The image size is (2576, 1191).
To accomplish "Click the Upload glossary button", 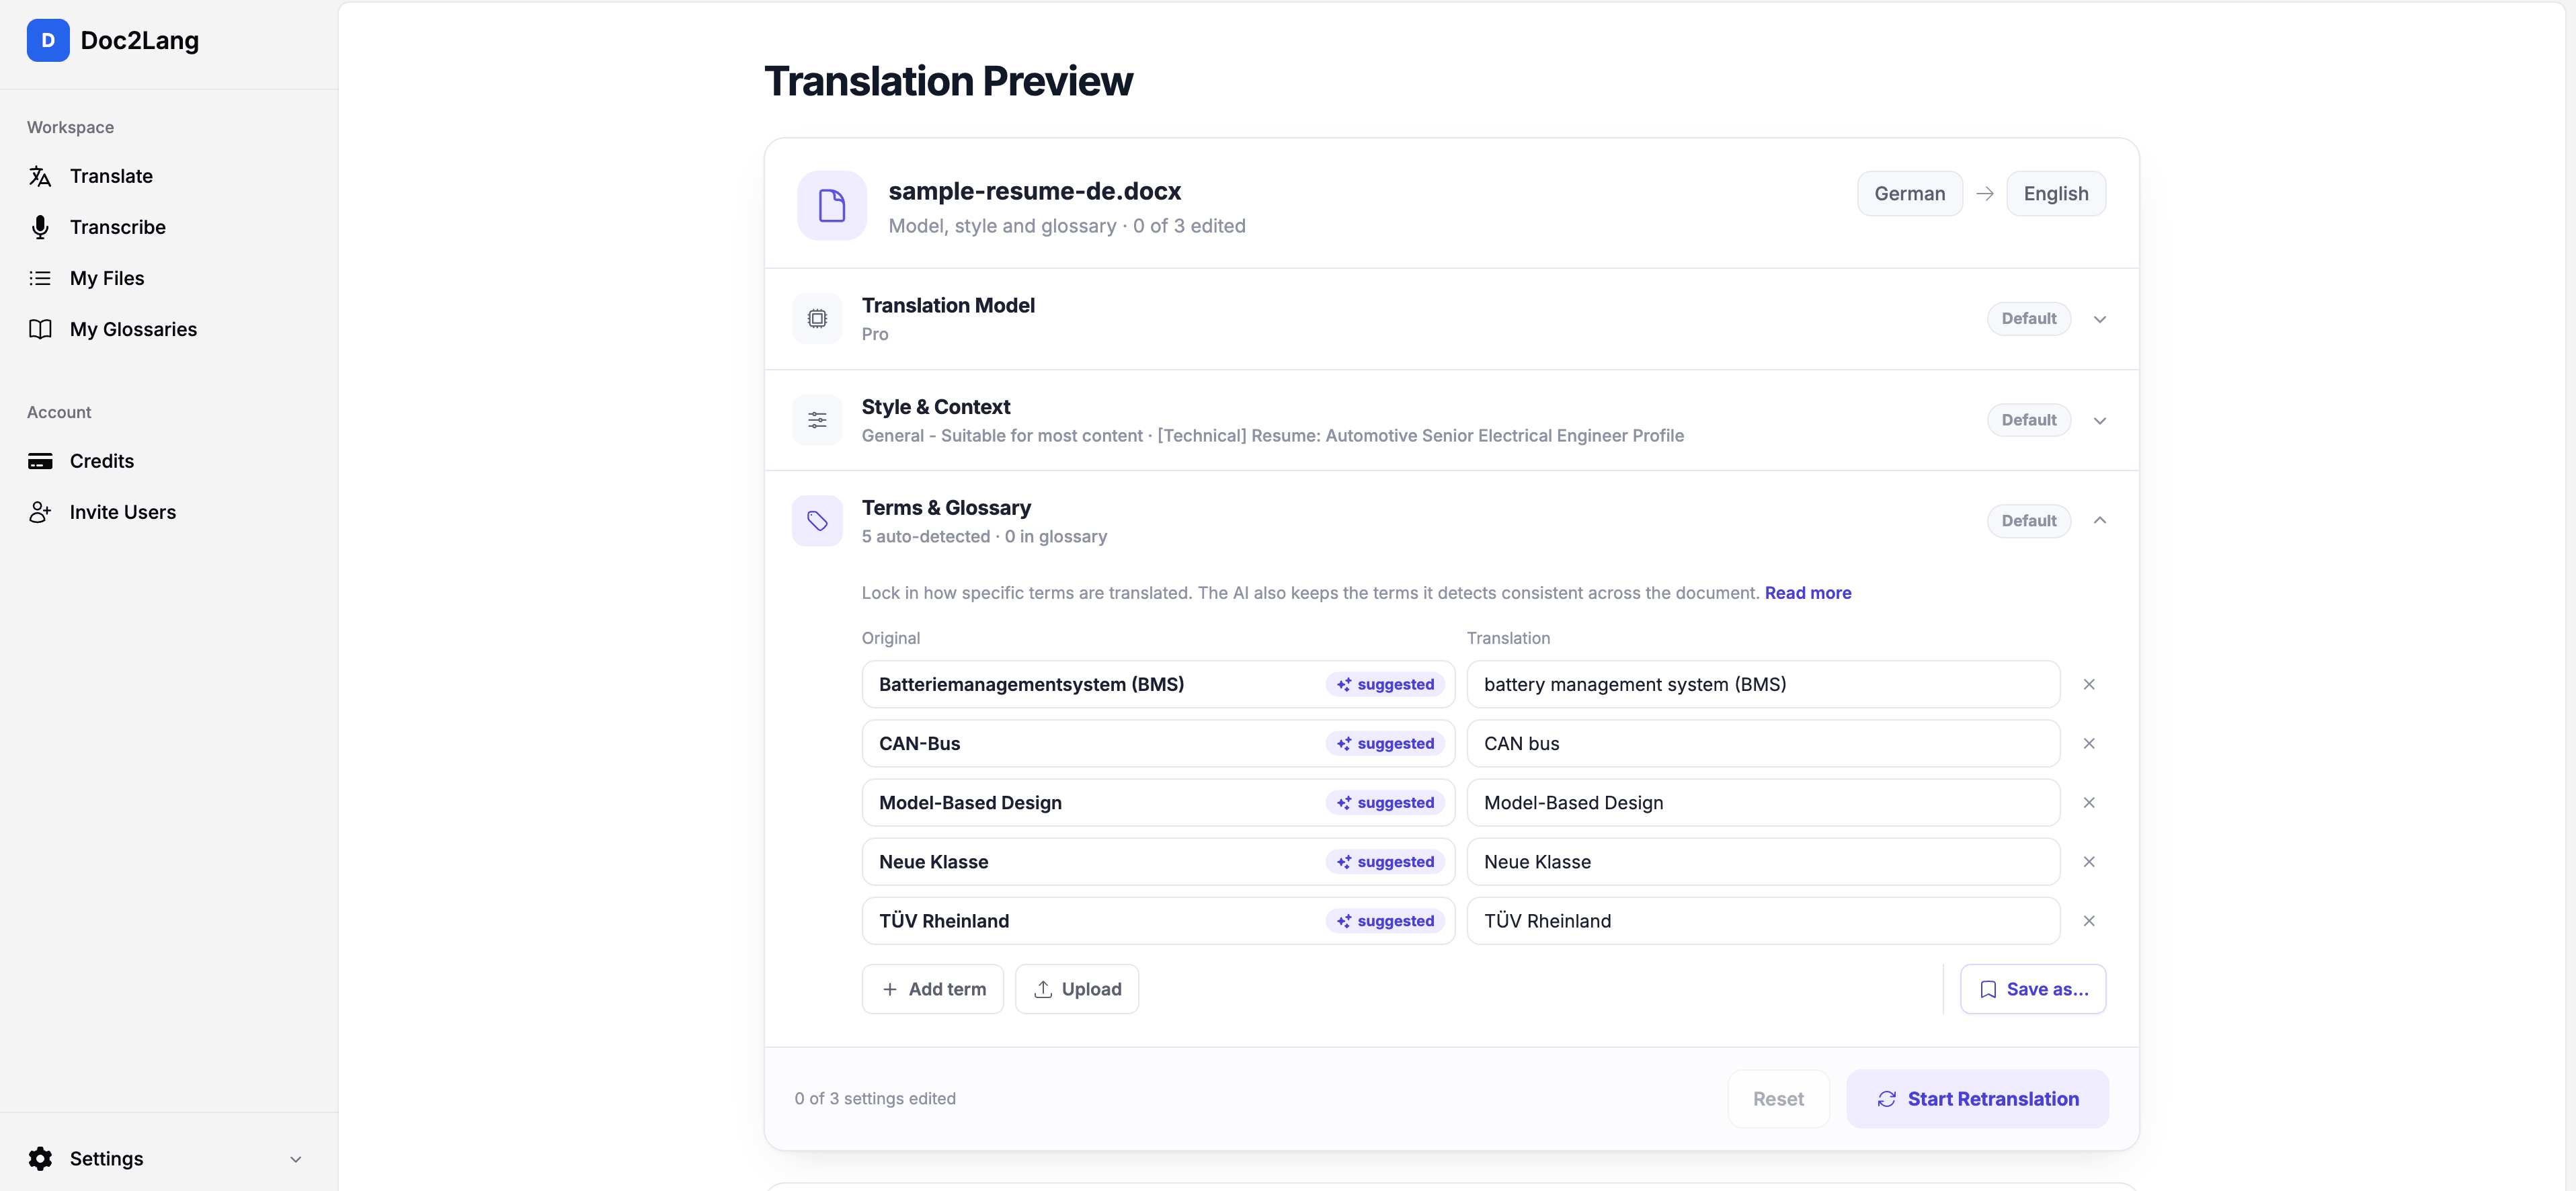I will click(x=1076, y=989).
